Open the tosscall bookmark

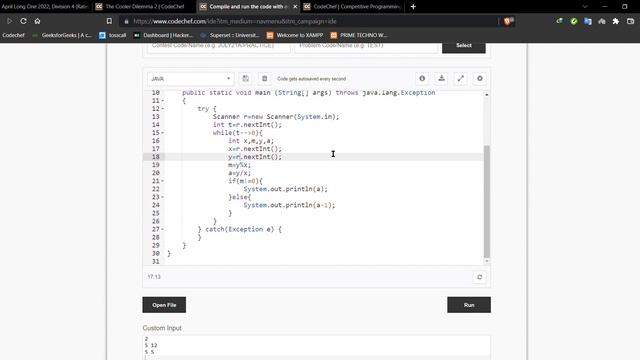(113, 36)
